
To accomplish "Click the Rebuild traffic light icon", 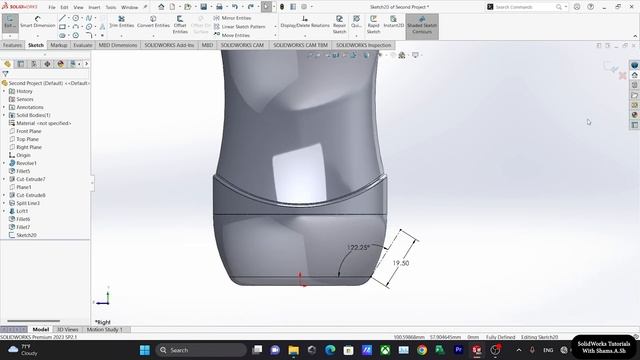I will pos(282,7).
